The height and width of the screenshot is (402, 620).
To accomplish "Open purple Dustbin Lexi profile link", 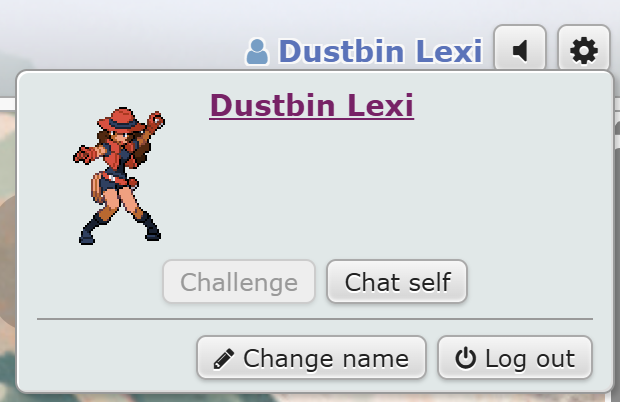I will coord(312,106).
